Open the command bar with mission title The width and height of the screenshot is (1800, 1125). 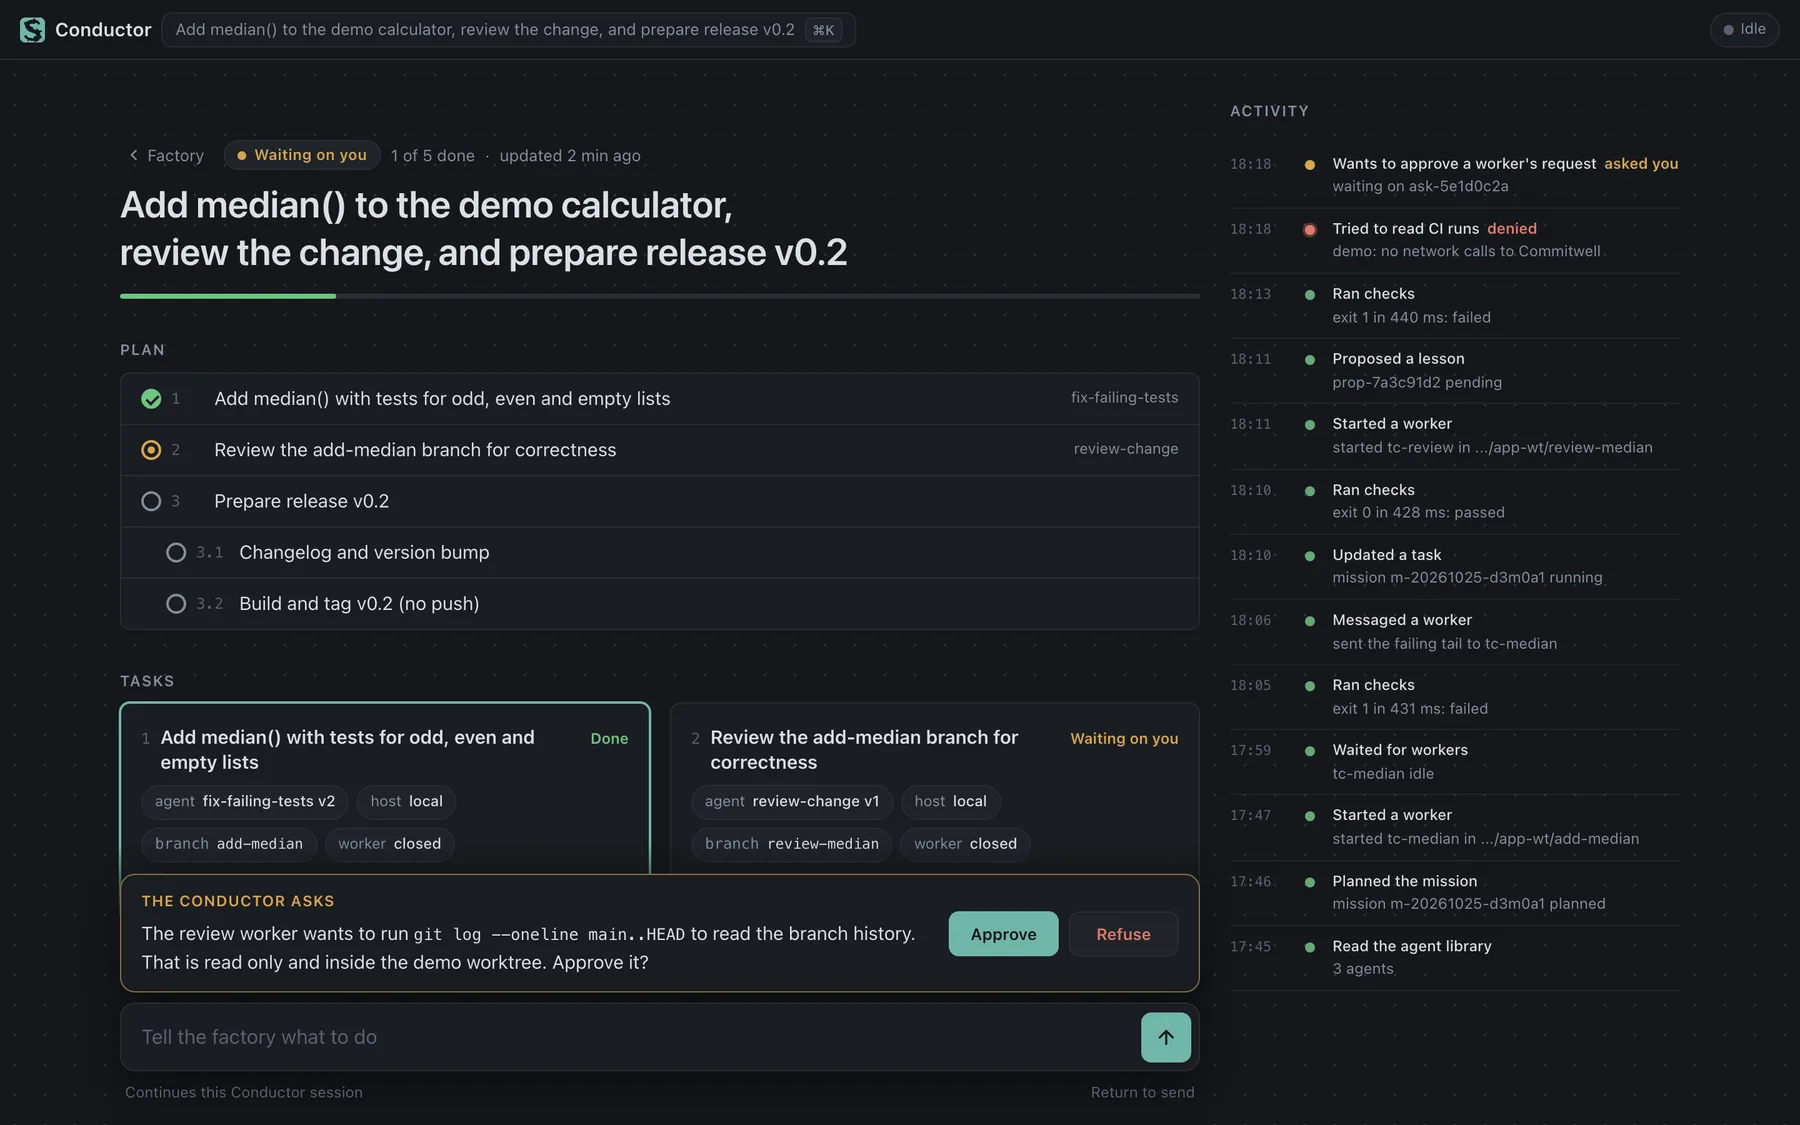click(x=508, y=30)
